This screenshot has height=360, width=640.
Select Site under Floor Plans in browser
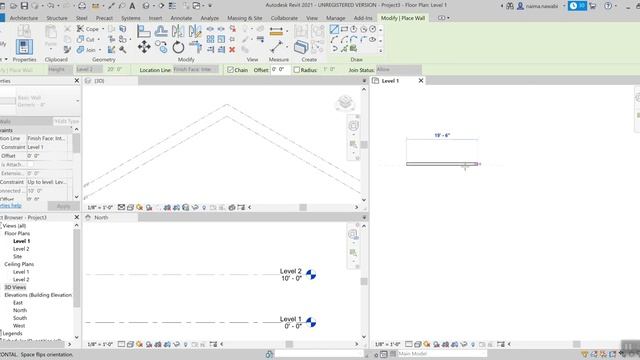(x=17, y=256)
